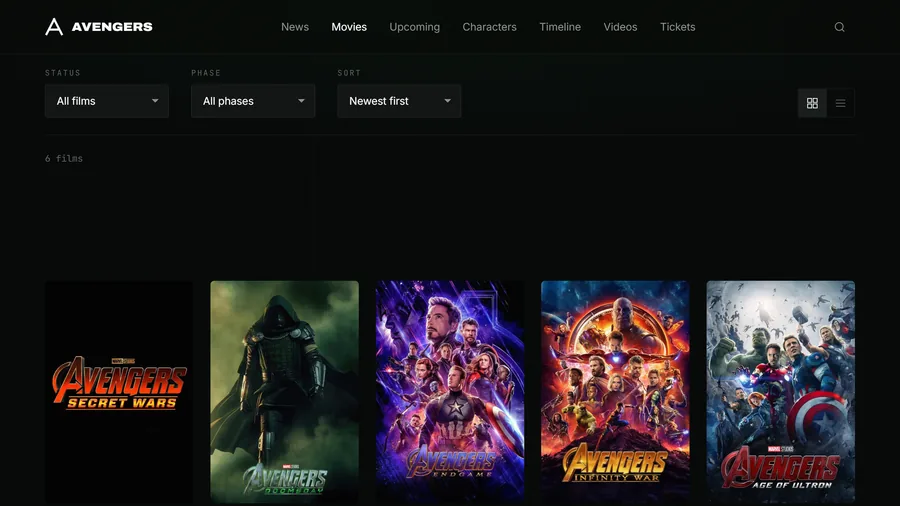Open the Avengers Infinity War poster
This screenshot has height=506, width=900.
(x=615, y=392)
